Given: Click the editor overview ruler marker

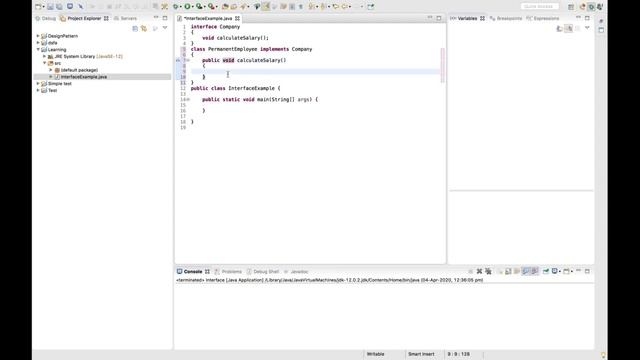Looking at the screenshot, I should (443, 65).
